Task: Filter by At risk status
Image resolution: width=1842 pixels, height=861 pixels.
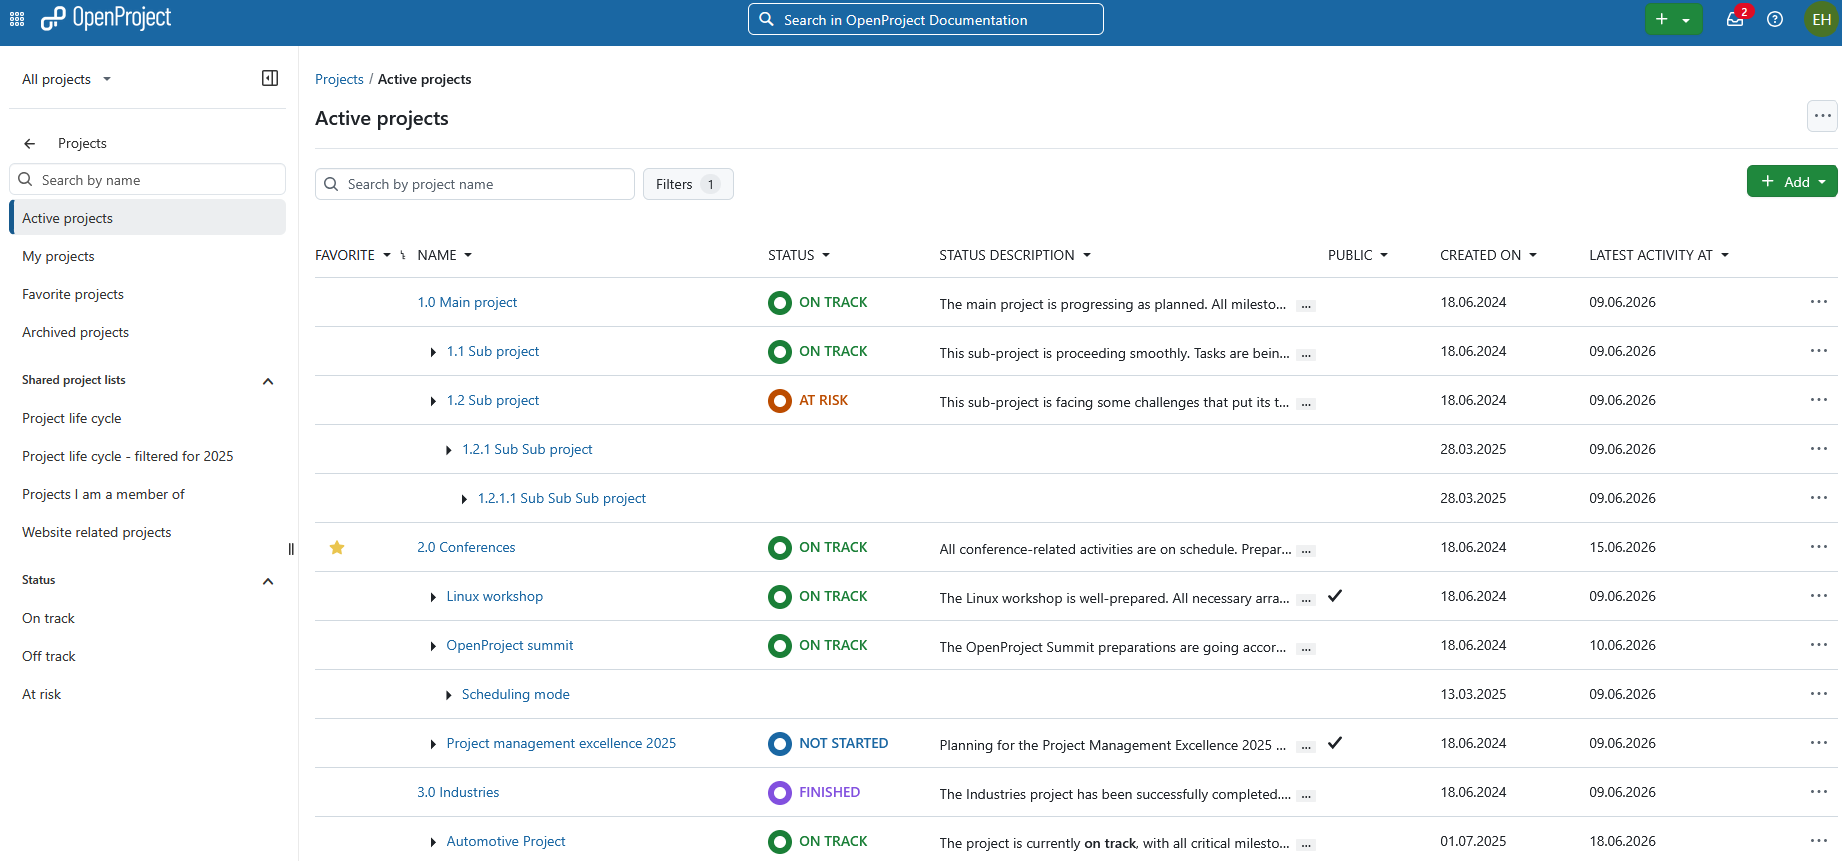Action: pos(42,694)
